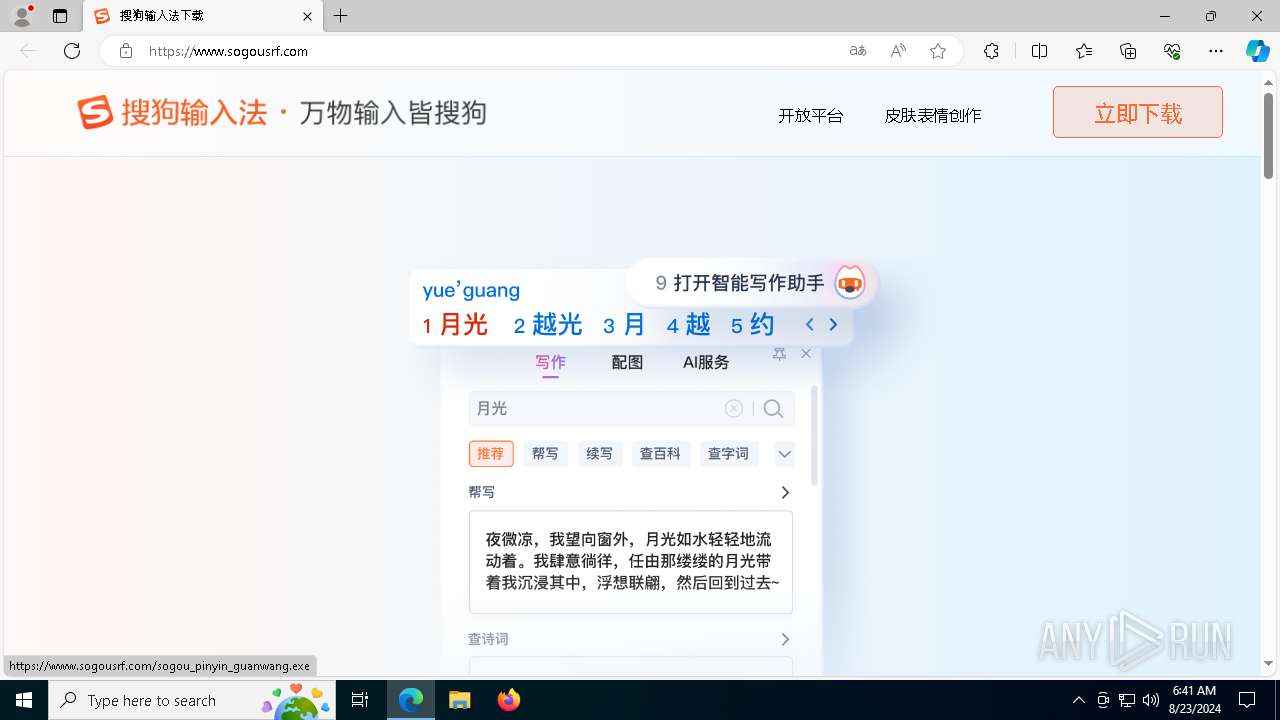Go back to the previous page

28,51
